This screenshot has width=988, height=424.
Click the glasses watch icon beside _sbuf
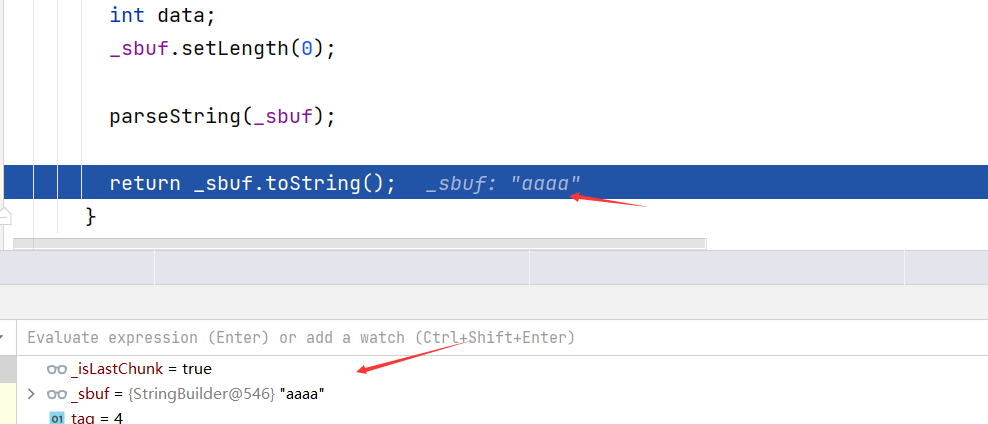57,394
